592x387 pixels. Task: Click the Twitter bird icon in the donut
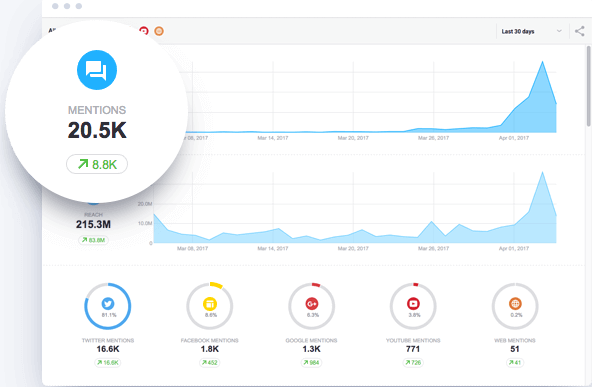(x=108, y=304)
